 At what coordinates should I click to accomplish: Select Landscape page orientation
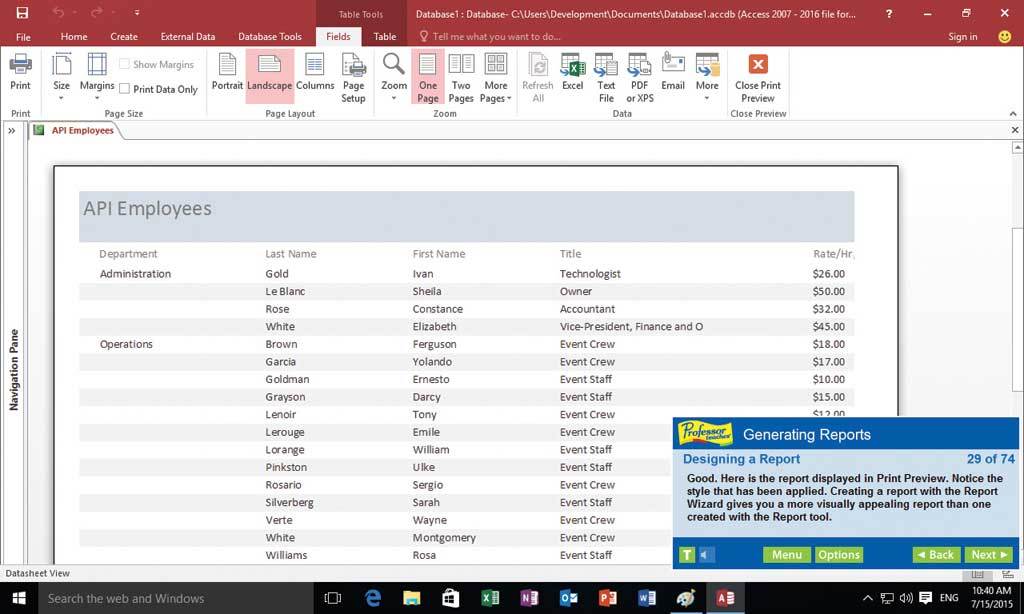269,73
